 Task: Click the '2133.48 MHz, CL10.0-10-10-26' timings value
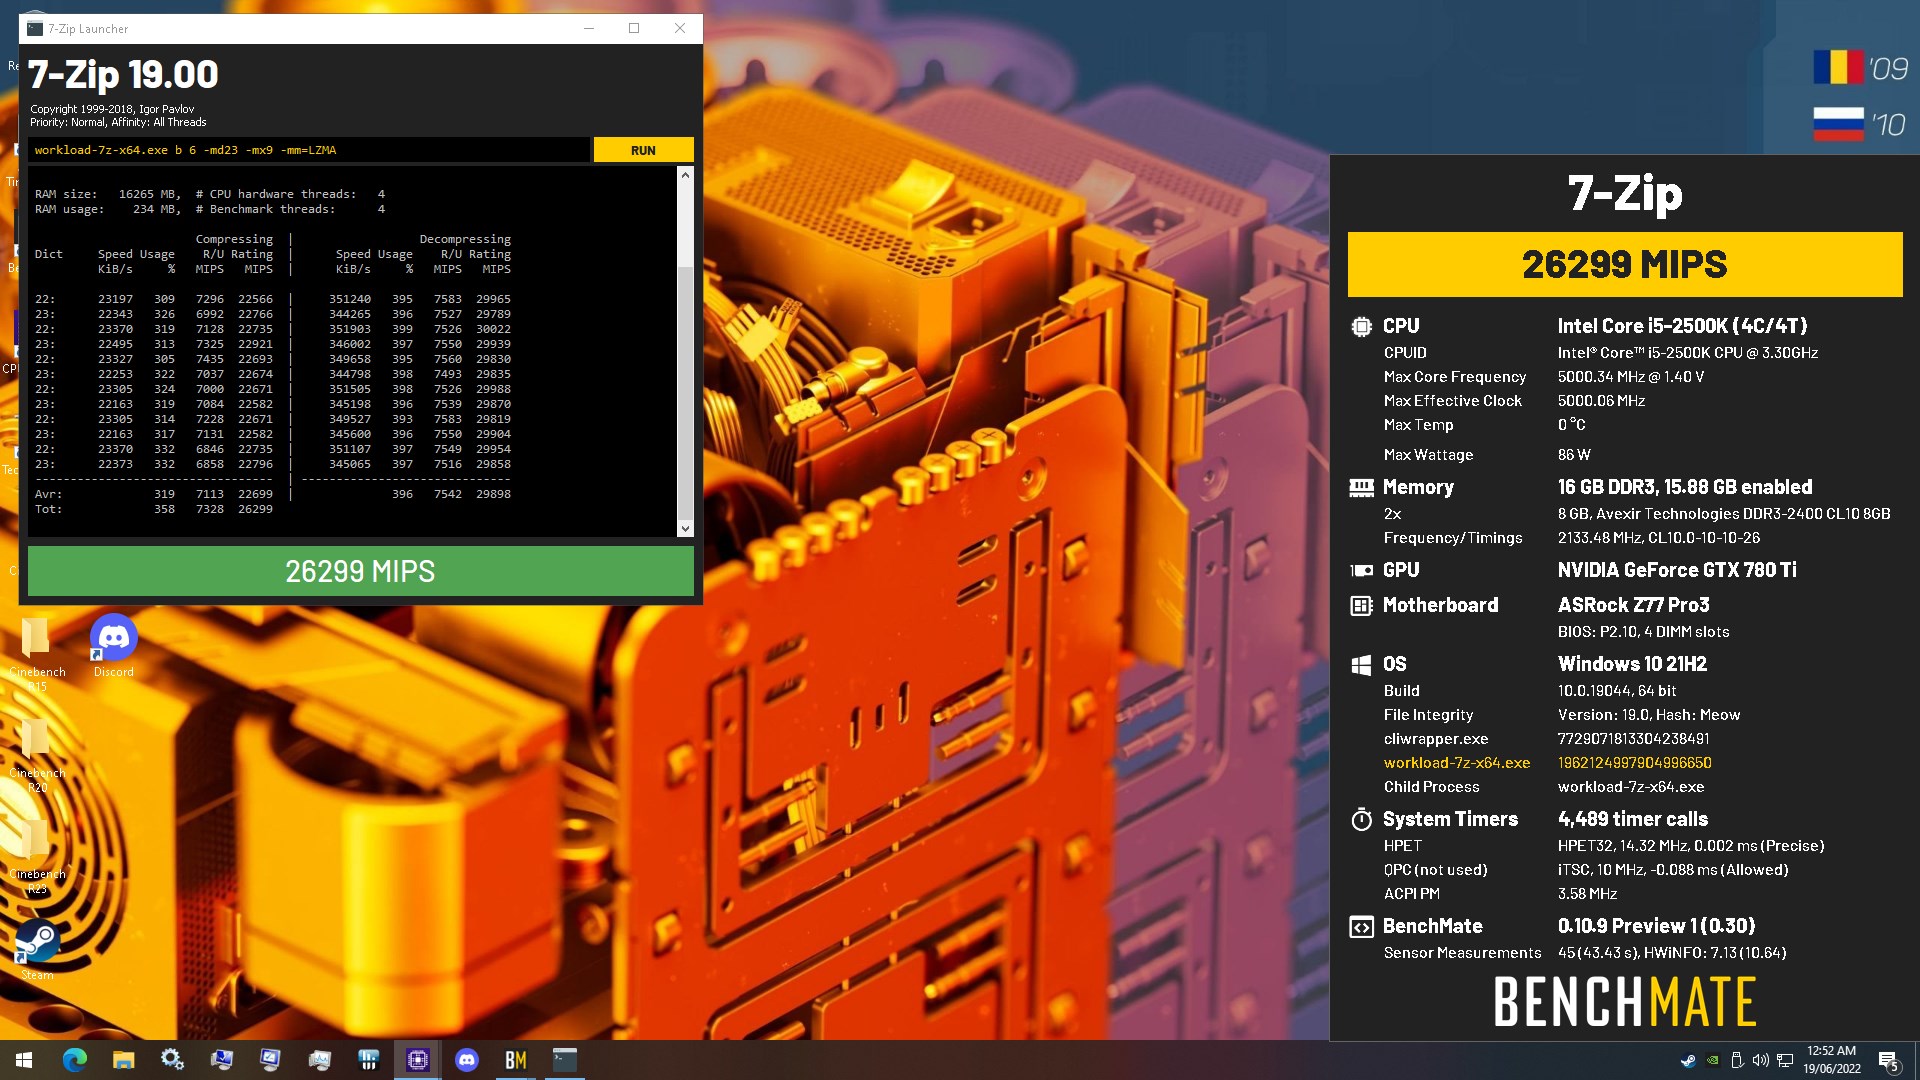tap(1659, 538)
